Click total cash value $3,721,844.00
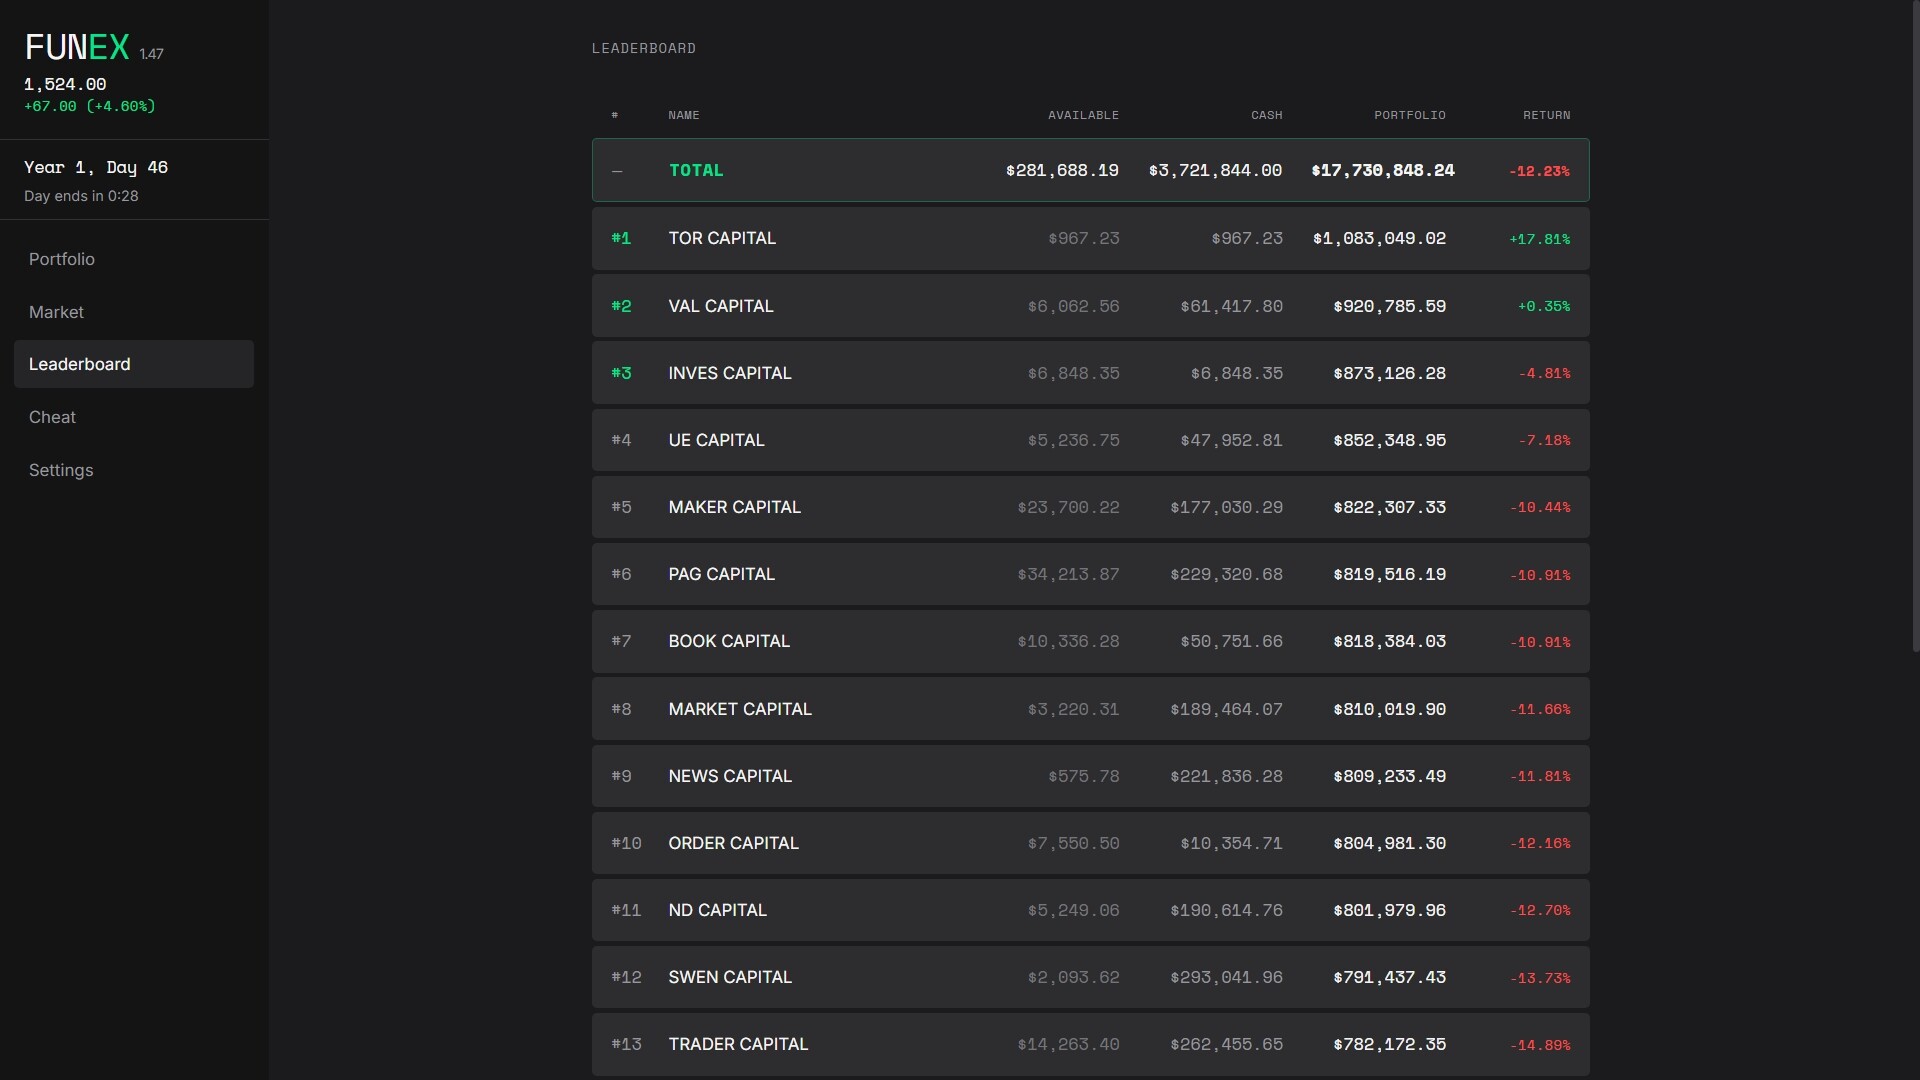This screenshot has height=1080, width=1920. coord(1215,170)
